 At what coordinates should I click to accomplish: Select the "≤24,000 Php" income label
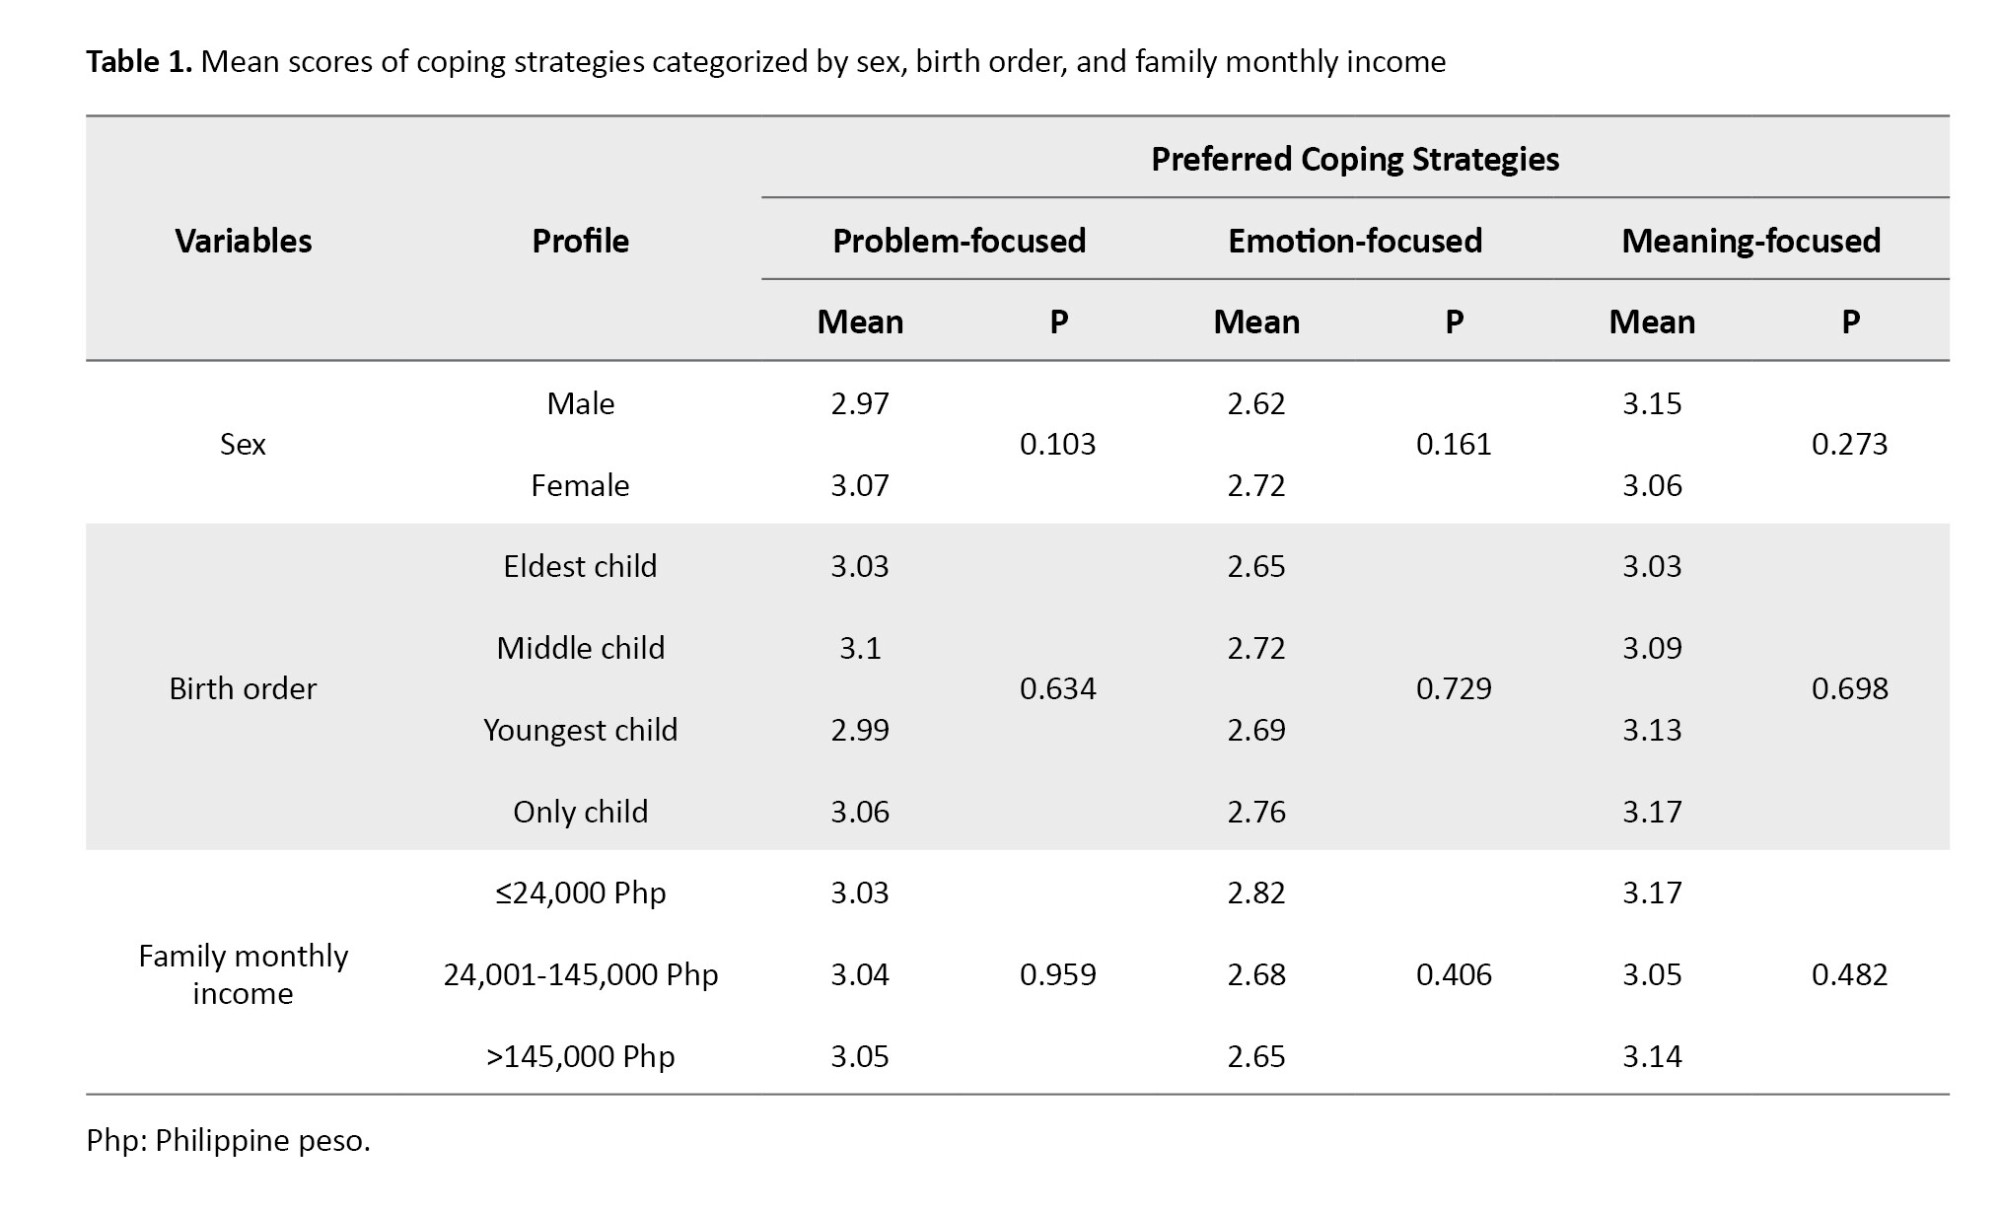pos(580,892)
